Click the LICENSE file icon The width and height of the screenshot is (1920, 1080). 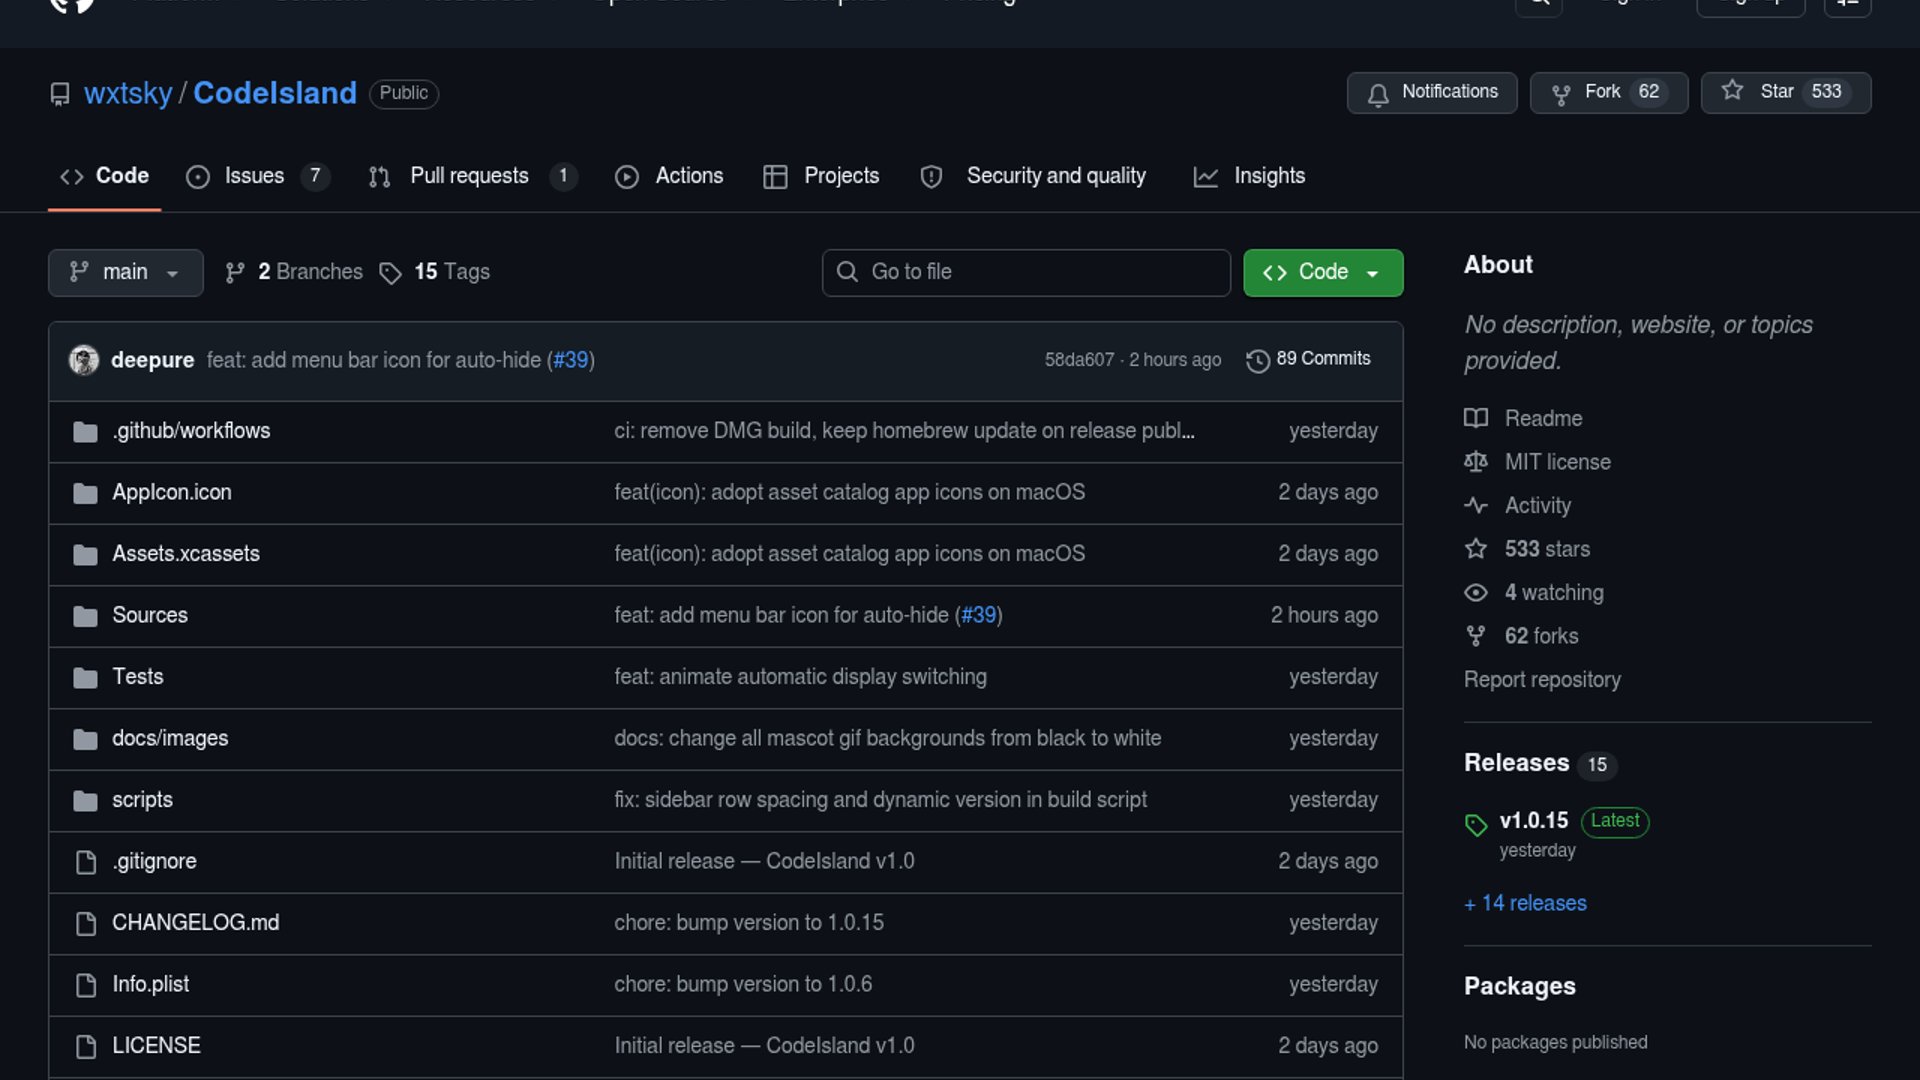click(86, 1046)
